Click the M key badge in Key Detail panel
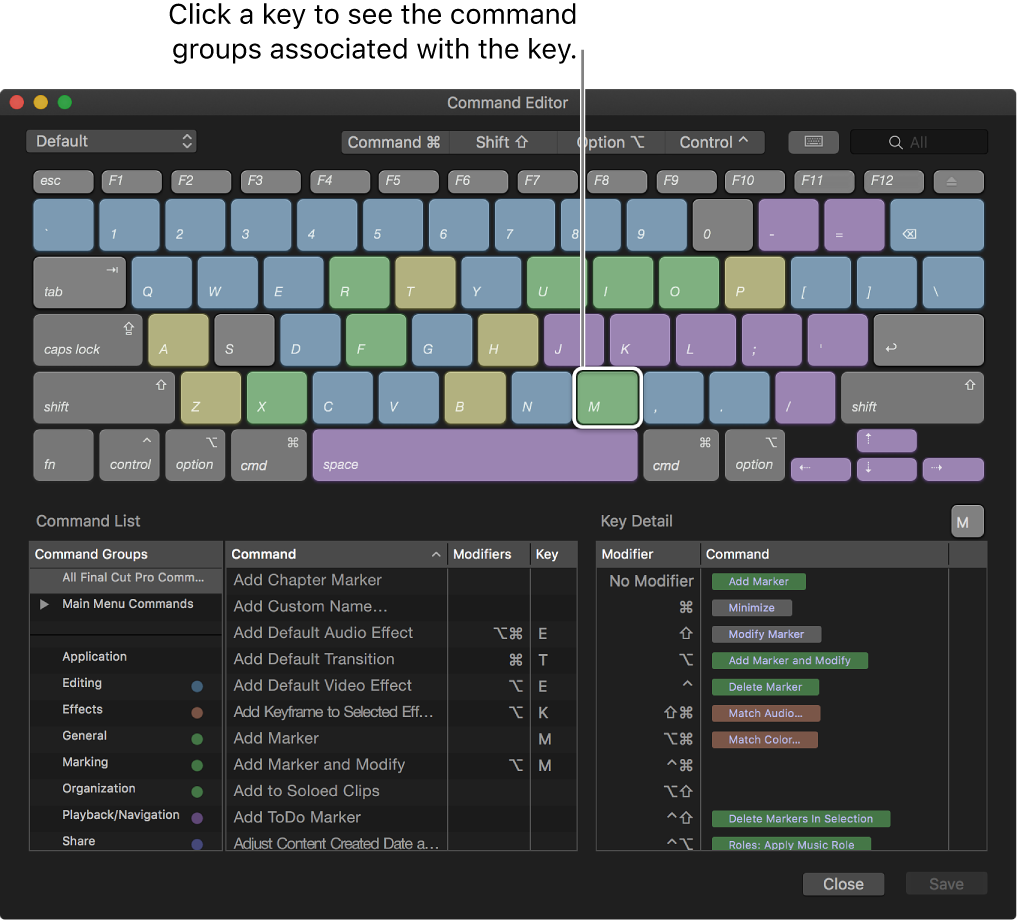The image size is (1020, 920). 966,521
